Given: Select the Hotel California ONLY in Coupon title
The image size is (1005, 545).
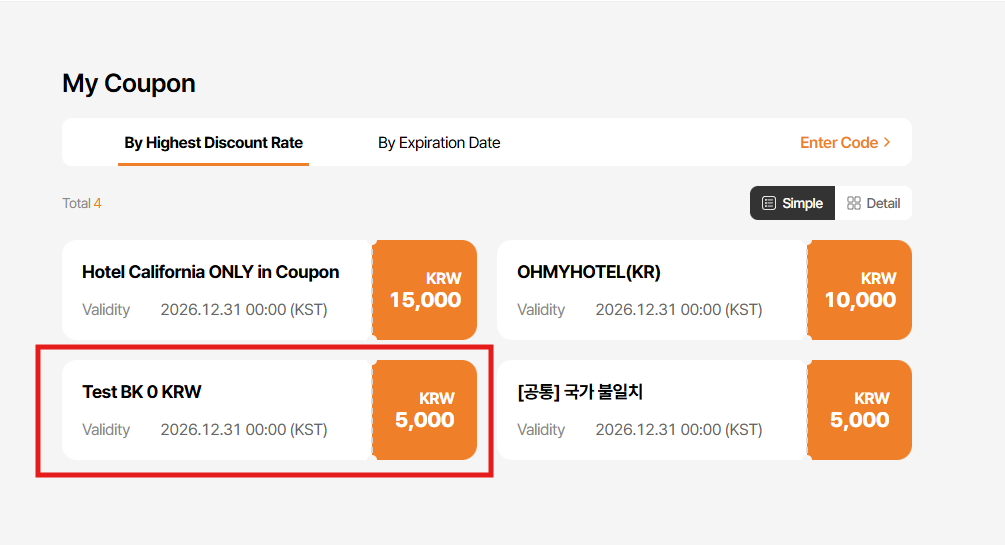Looking at the screenshot, I should pos(210,272).
